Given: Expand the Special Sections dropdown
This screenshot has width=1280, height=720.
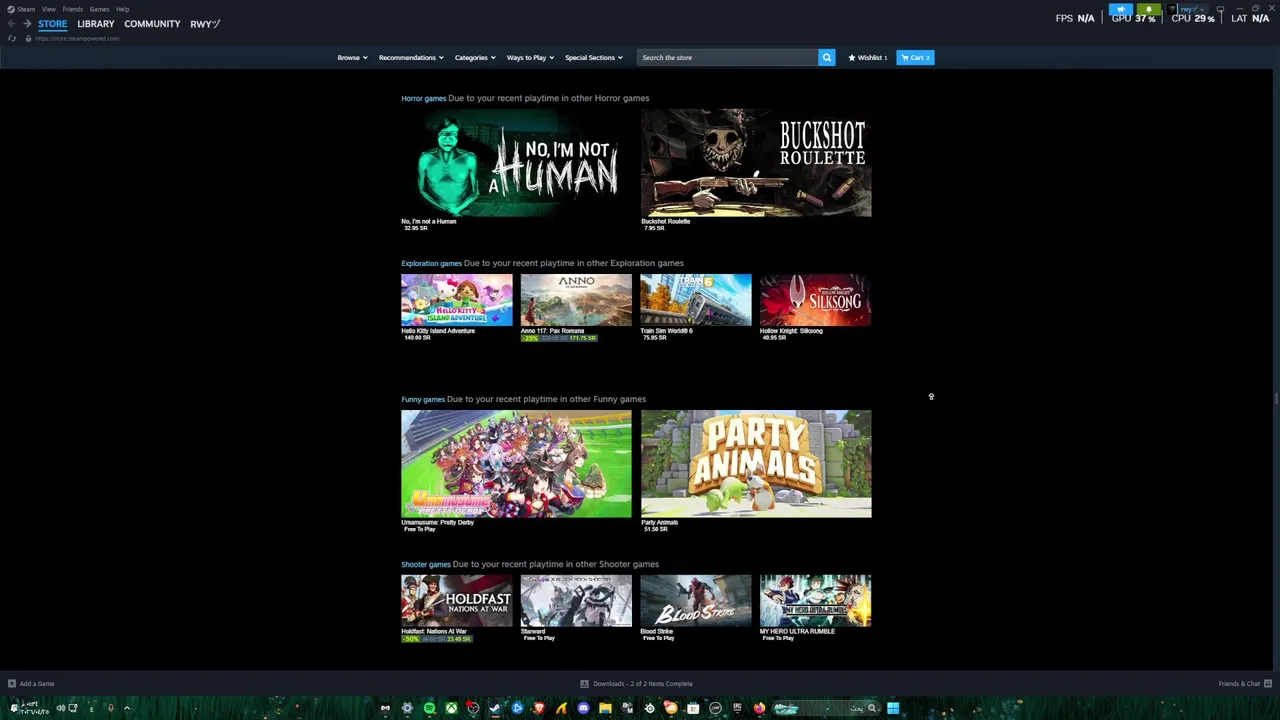Looking at the screenshot, I should point(594,57).
